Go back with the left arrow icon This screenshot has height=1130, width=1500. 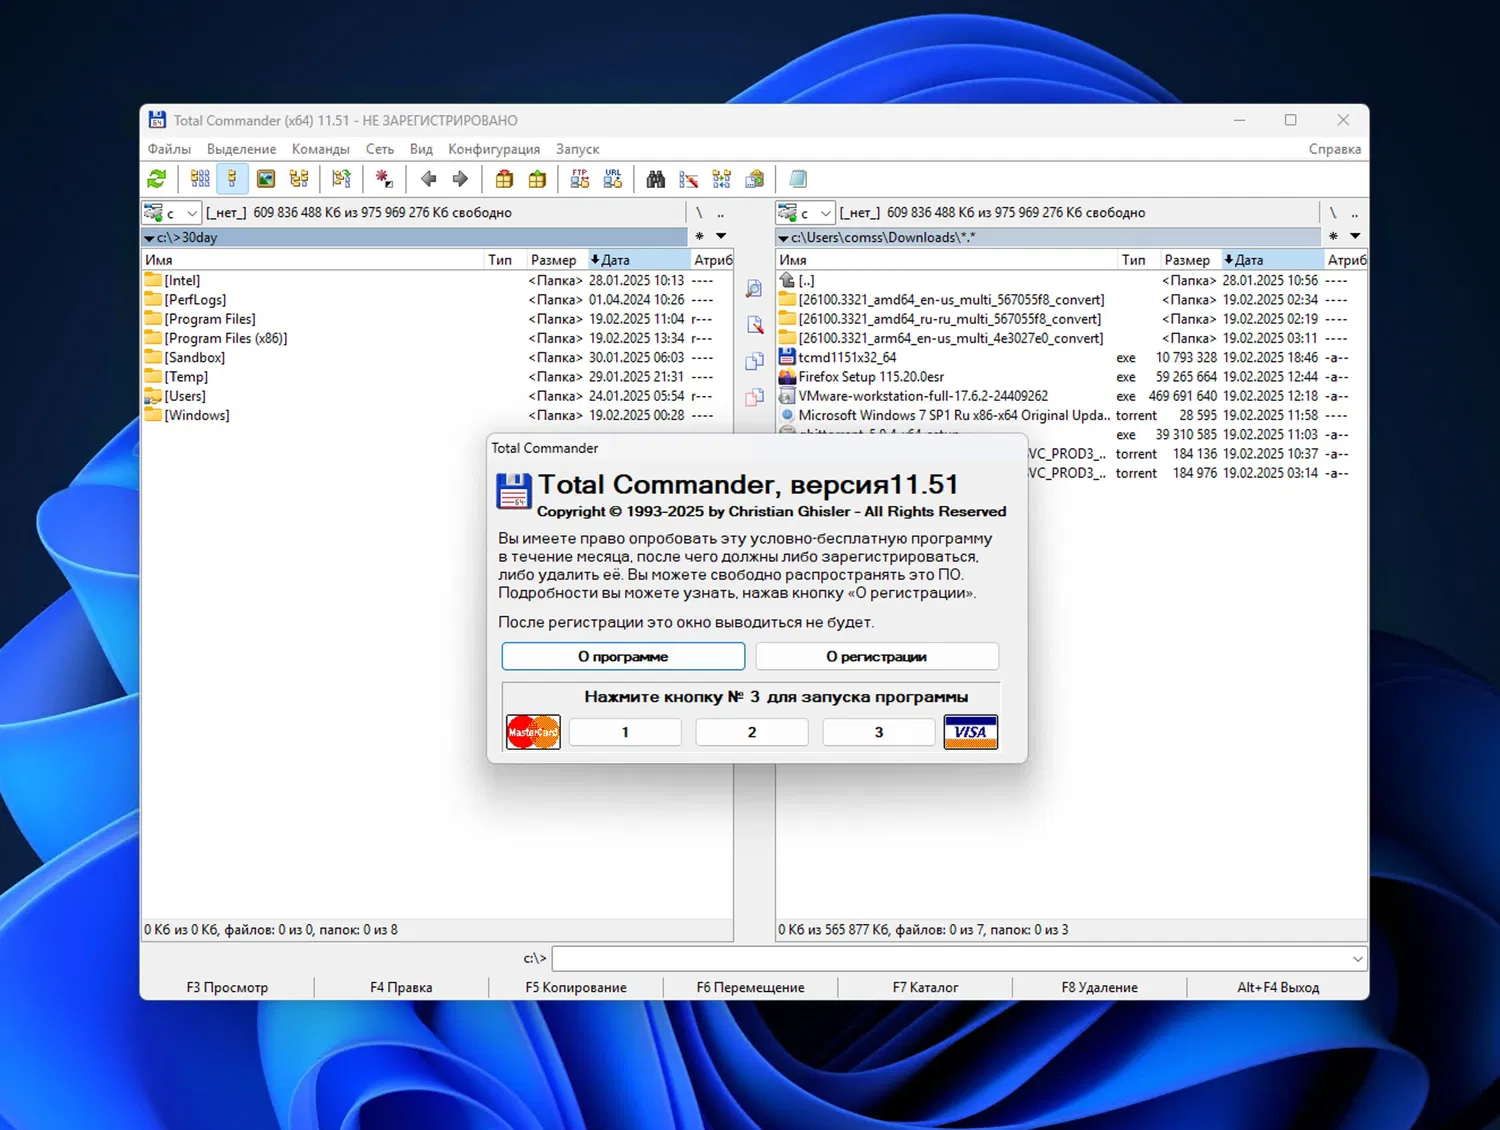pyautogui.click(x=429, y=179)
